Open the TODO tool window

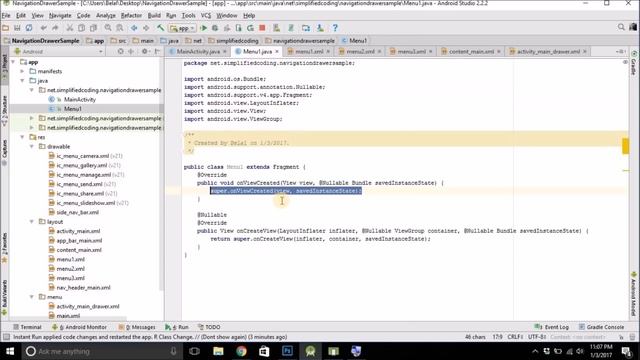[209, 327]
